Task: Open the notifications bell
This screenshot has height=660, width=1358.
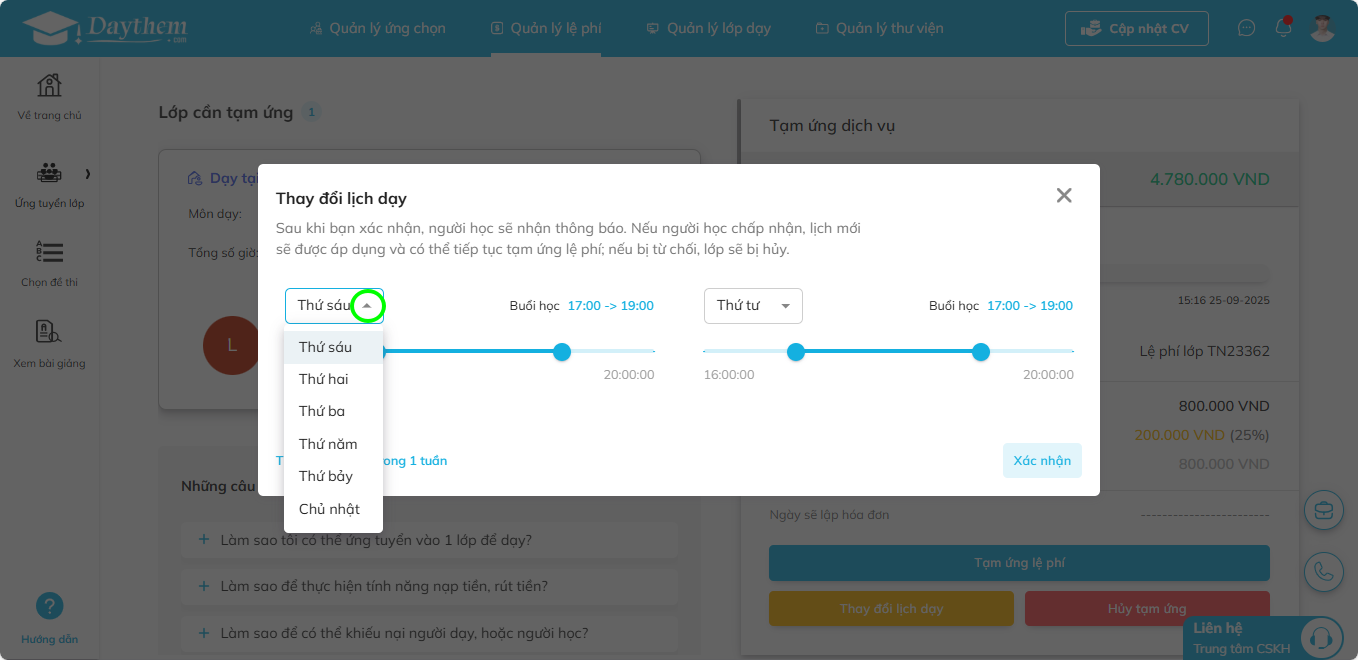Action: [x=1283, y=28]
